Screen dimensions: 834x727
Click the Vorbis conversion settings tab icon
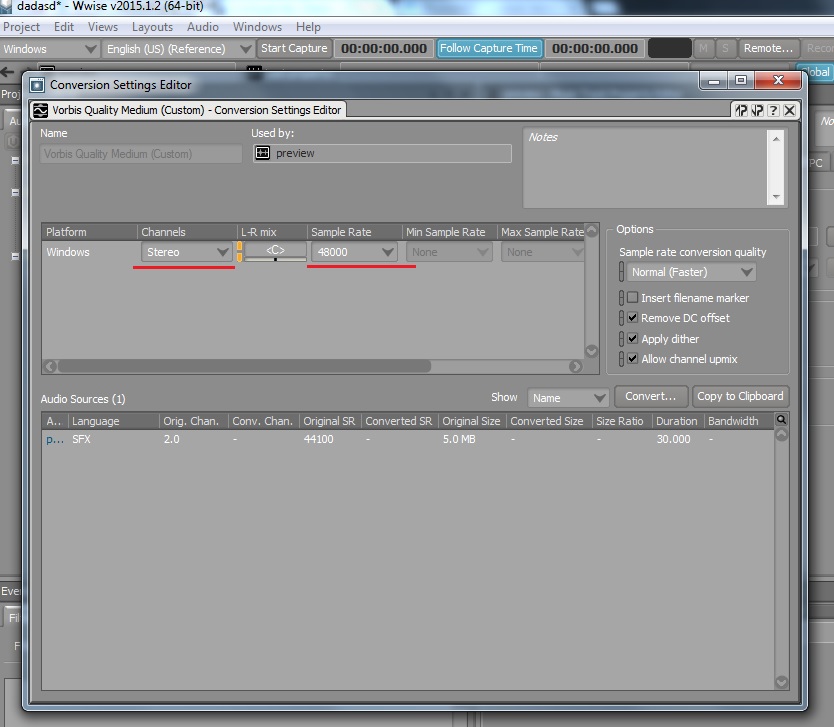click(x=40, y=110)
